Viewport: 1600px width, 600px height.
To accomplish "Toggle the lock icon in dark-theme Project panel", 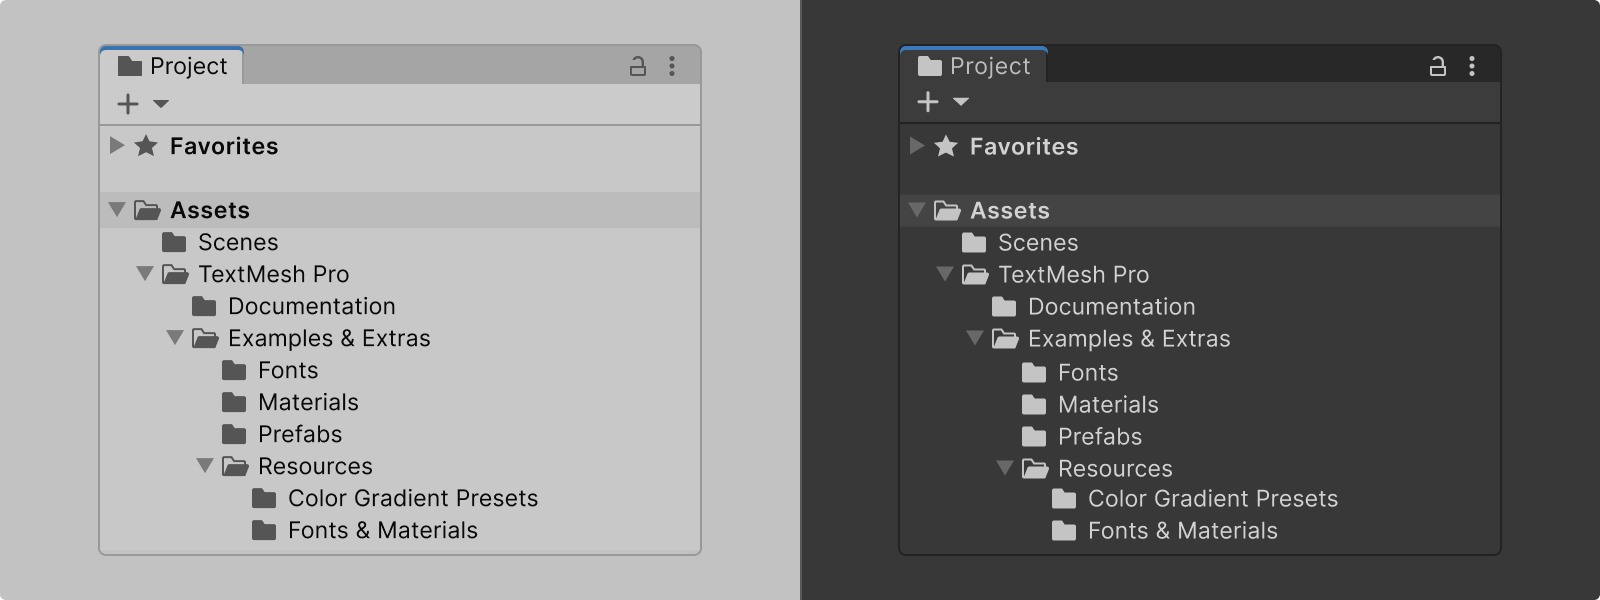I will point(1437,67).
